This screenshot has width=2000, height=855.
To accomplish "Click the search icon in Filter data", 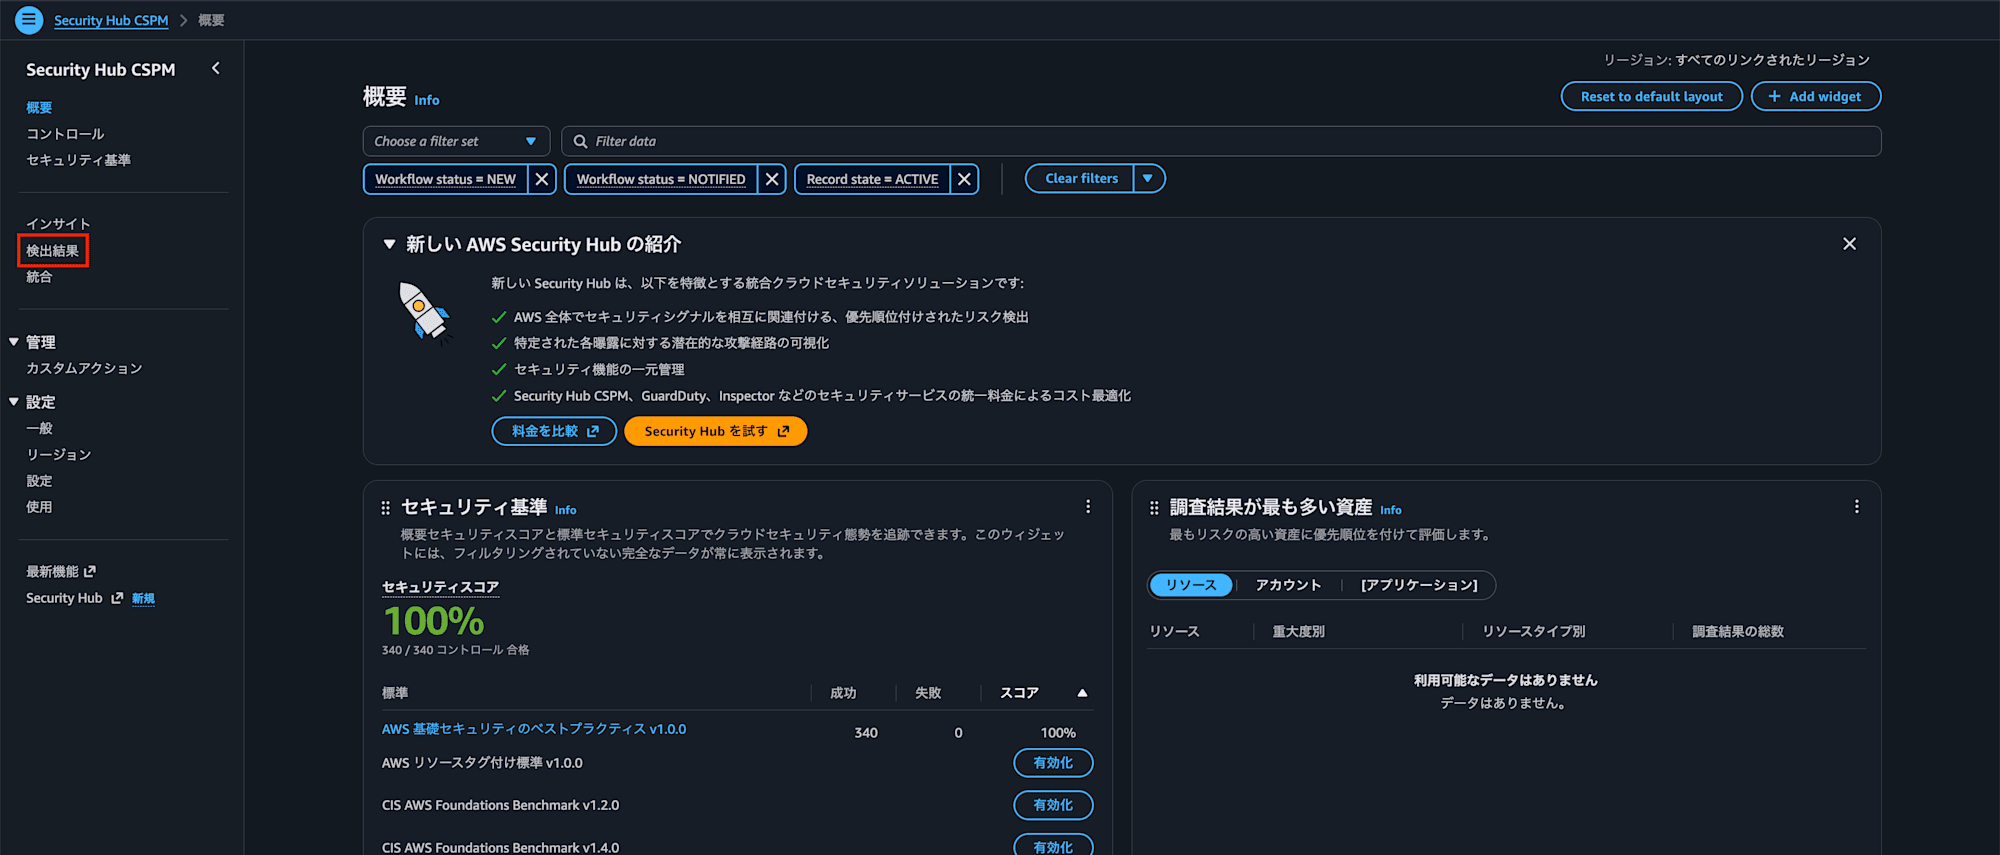I will (x=580, y=141).
